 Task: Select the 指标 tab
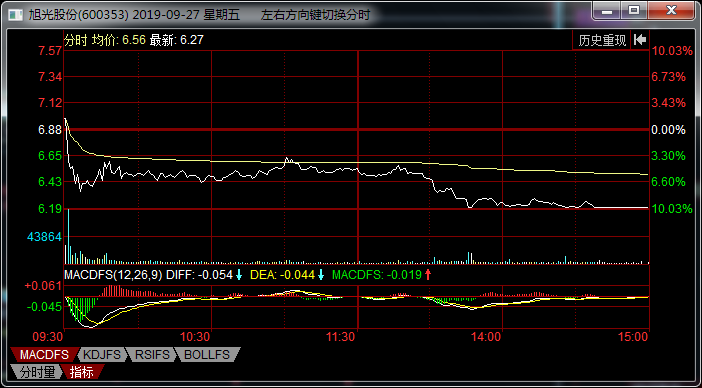(82, 372)
